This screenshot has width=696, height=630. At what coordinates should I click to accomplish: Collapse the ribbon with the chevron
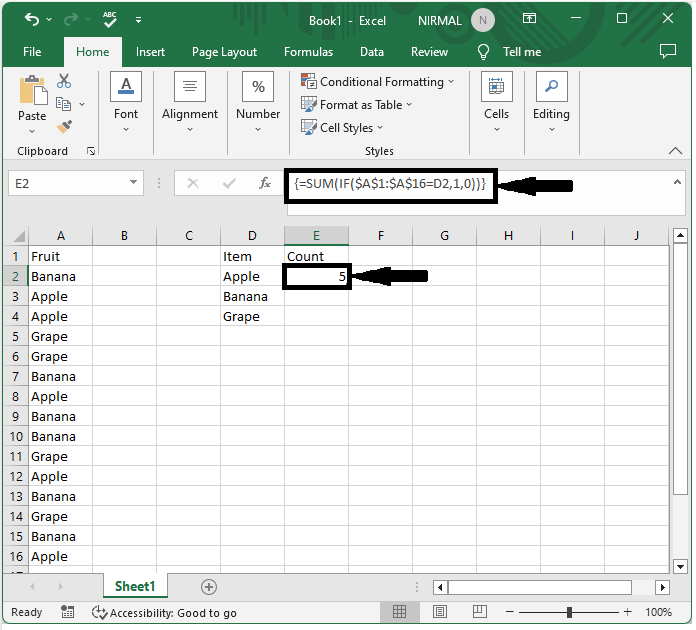(675, 151)
